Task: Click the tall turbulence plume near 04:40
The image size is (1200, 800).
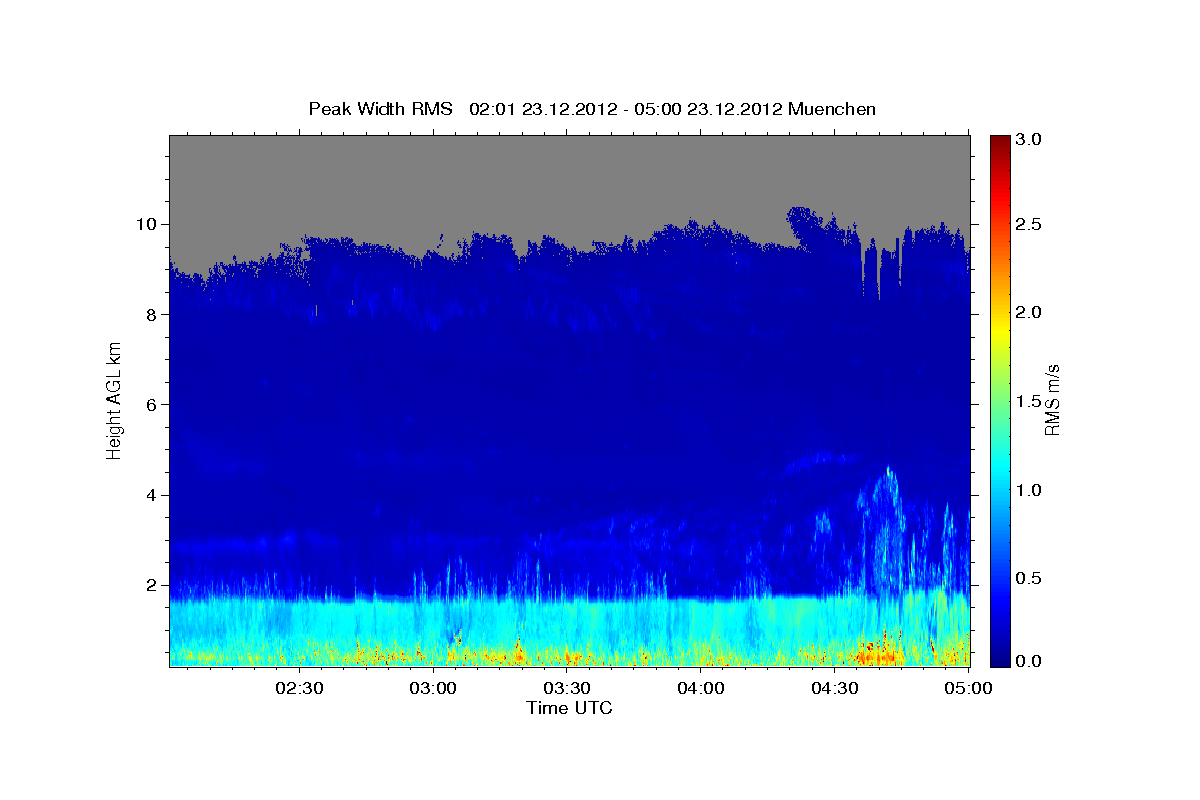Action: coord(886,530)
